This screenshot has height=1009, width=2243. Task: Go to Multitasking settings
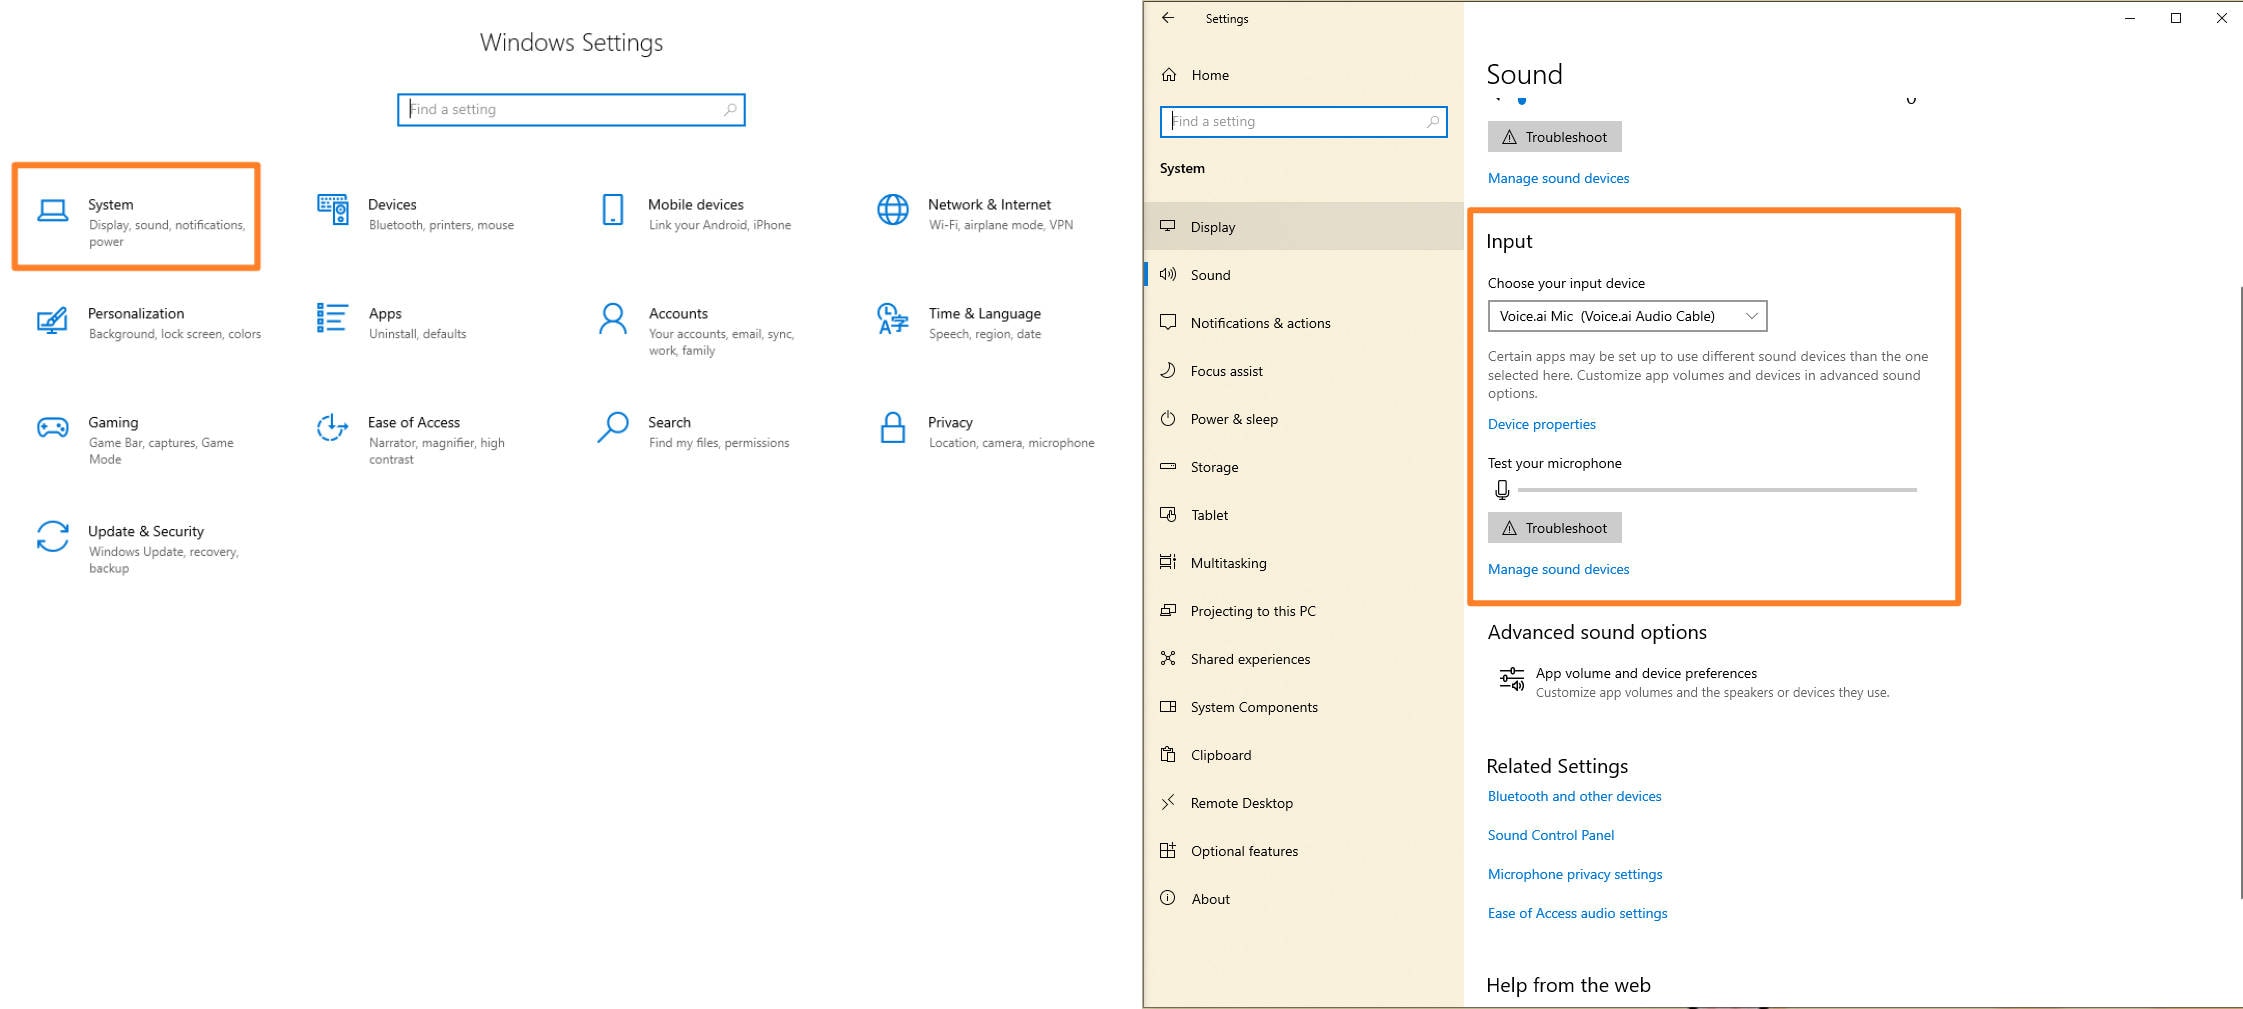1303,563
